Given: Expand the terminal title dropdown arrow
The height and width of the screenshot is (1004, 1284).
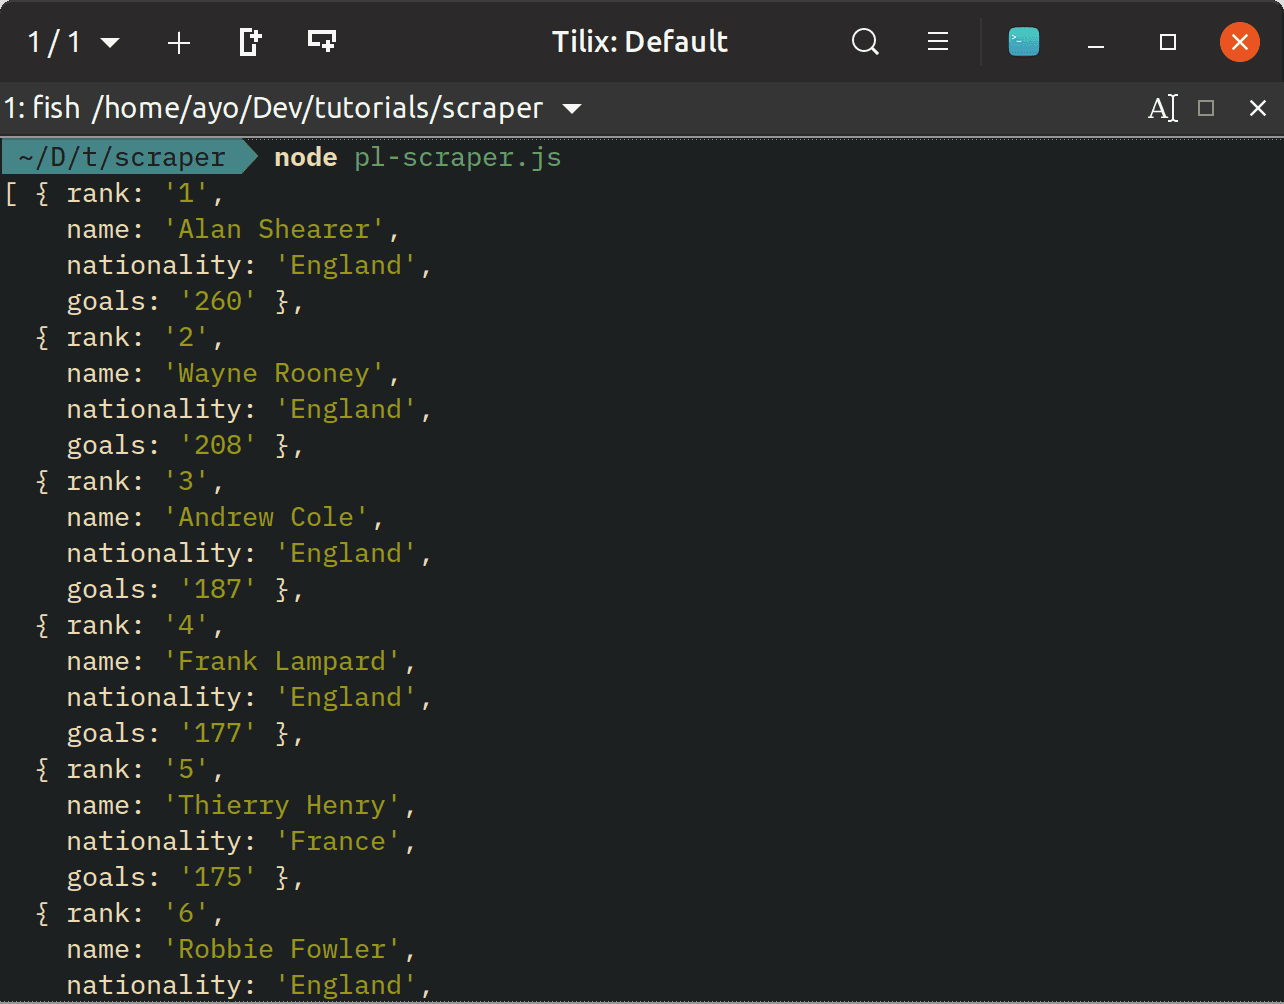Looking at the screenshot, I should click(570, 108).
